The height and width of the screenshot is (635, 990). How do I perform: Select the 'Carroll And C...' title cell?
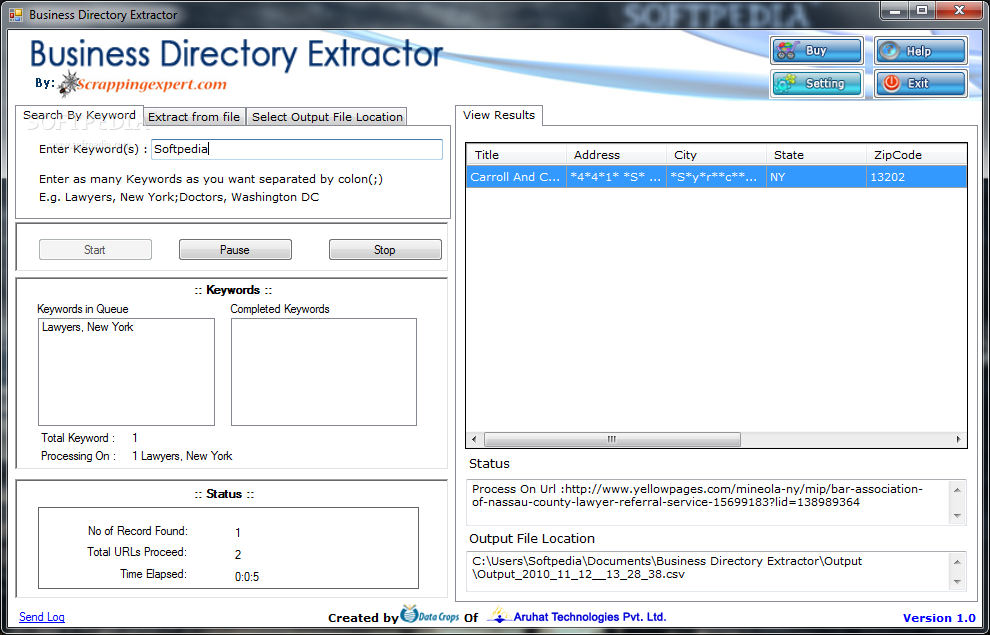(516, 177)
